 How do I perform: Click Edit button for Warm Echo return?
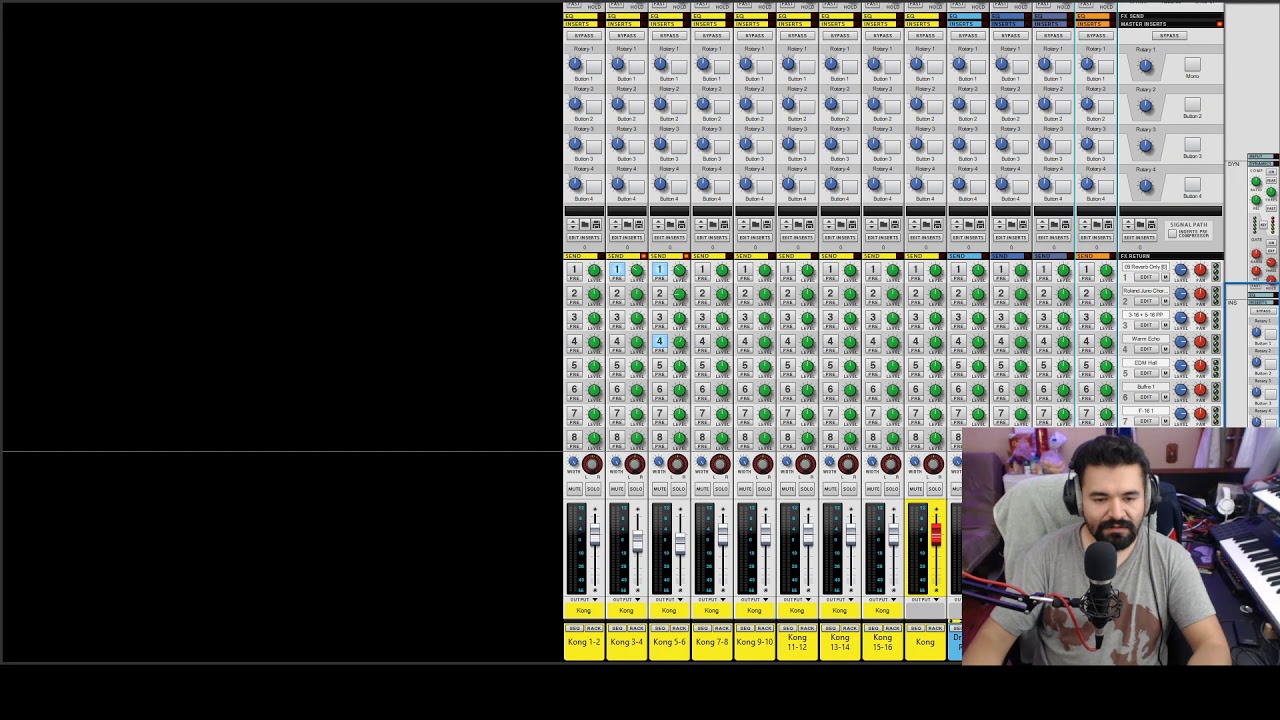pos(1146,349)
